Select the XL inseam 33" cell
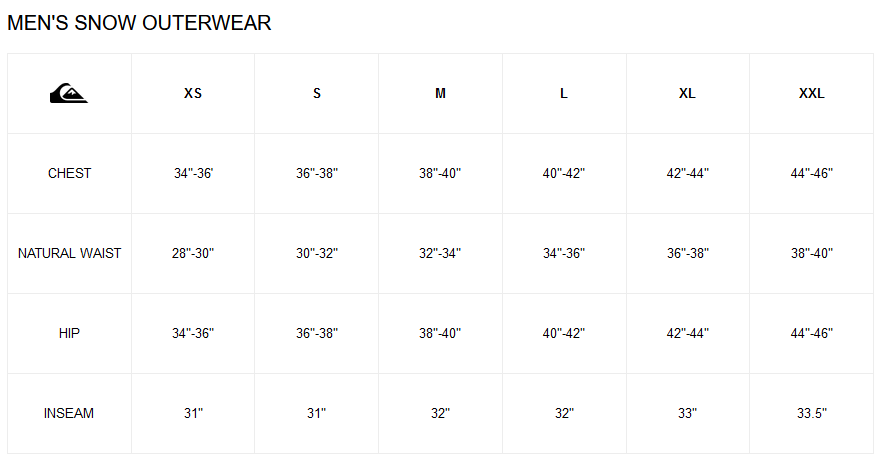Screen dimensions: 886x463 click(687, 414)
